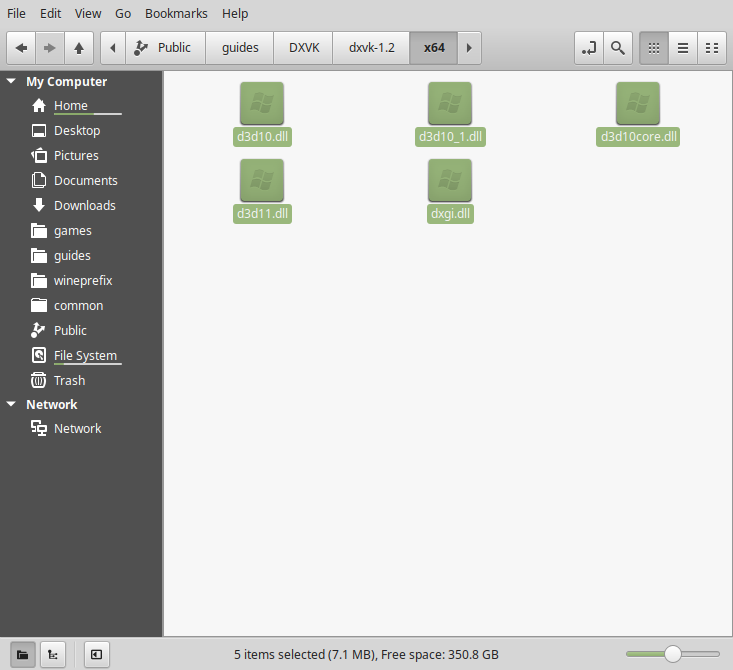Open the Go menu
Screen dimensions: 733x670
click(123, 14)
